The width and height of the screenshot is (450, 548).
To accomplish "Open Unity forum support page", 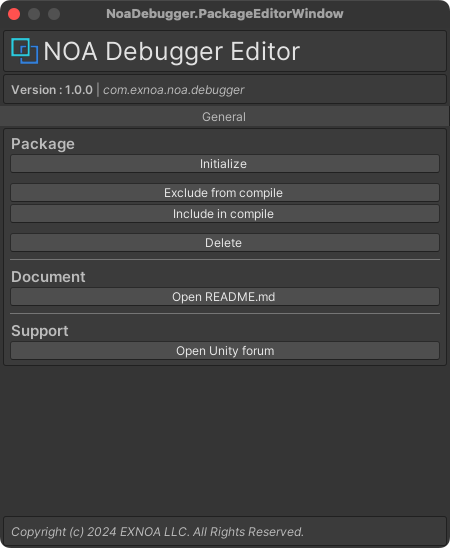I will tap(225, 351).
